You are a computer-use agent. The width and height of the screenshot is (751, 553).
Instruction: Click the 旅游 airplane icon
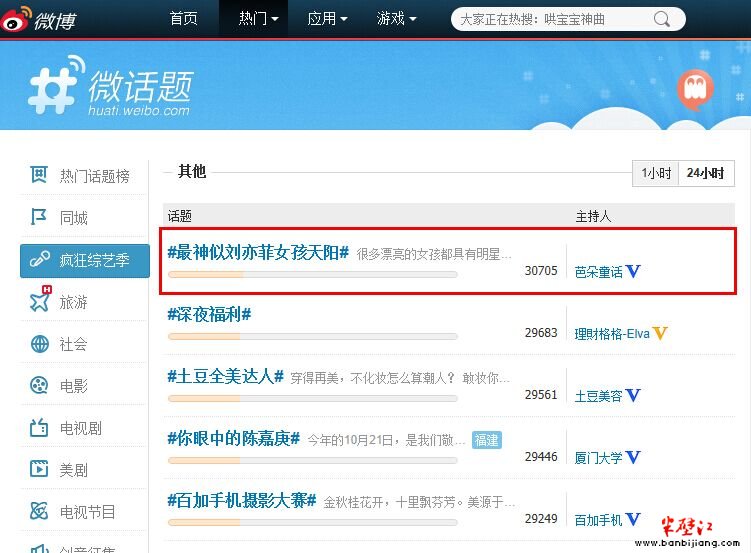tap(40, 301)
